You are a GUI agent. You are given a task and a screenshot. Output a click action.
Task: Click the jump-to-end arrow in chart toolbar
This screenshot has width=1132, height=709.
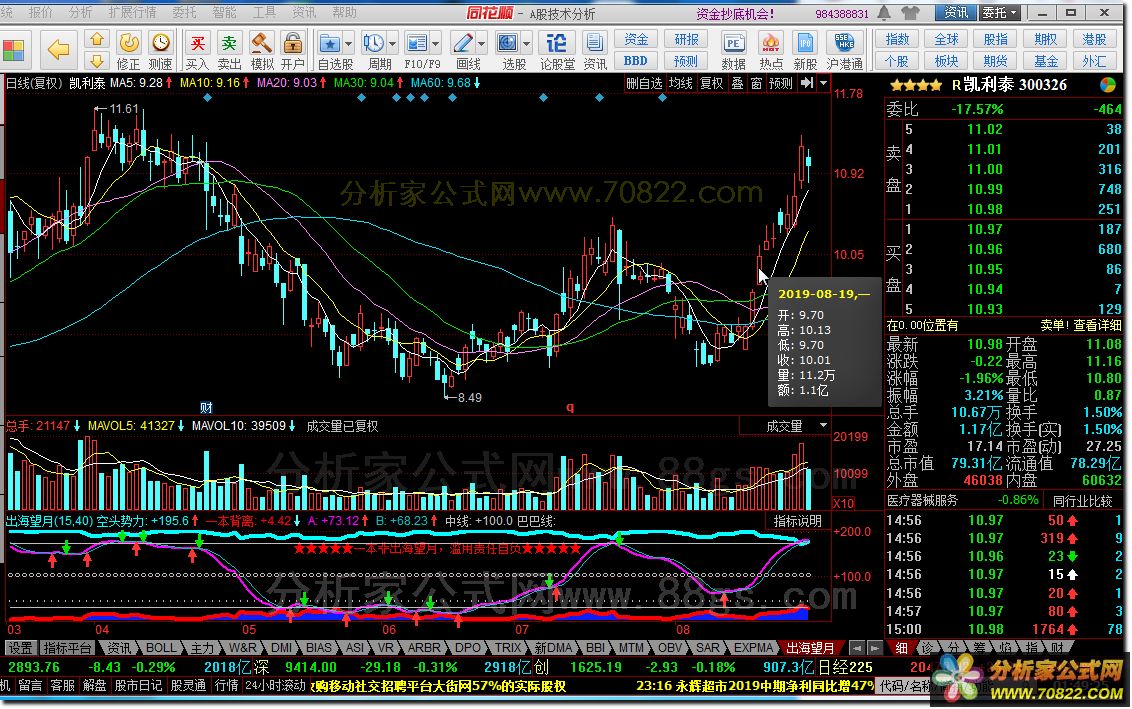[807, 84]
